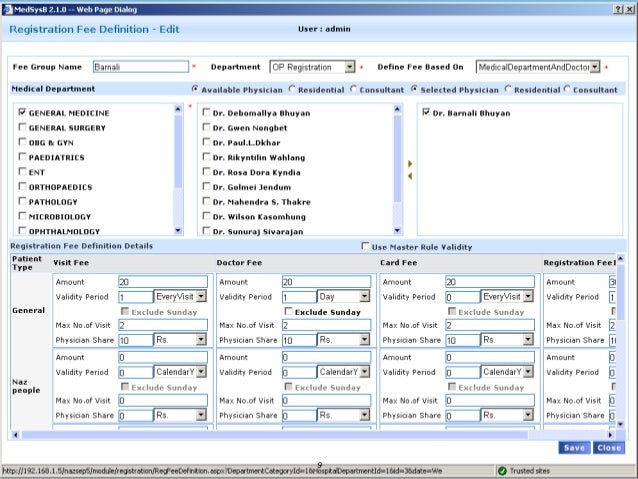This screenshot has width=638, height=479.
Task: Select Residential radio beside Selected Physician
Action: (508, 89)
